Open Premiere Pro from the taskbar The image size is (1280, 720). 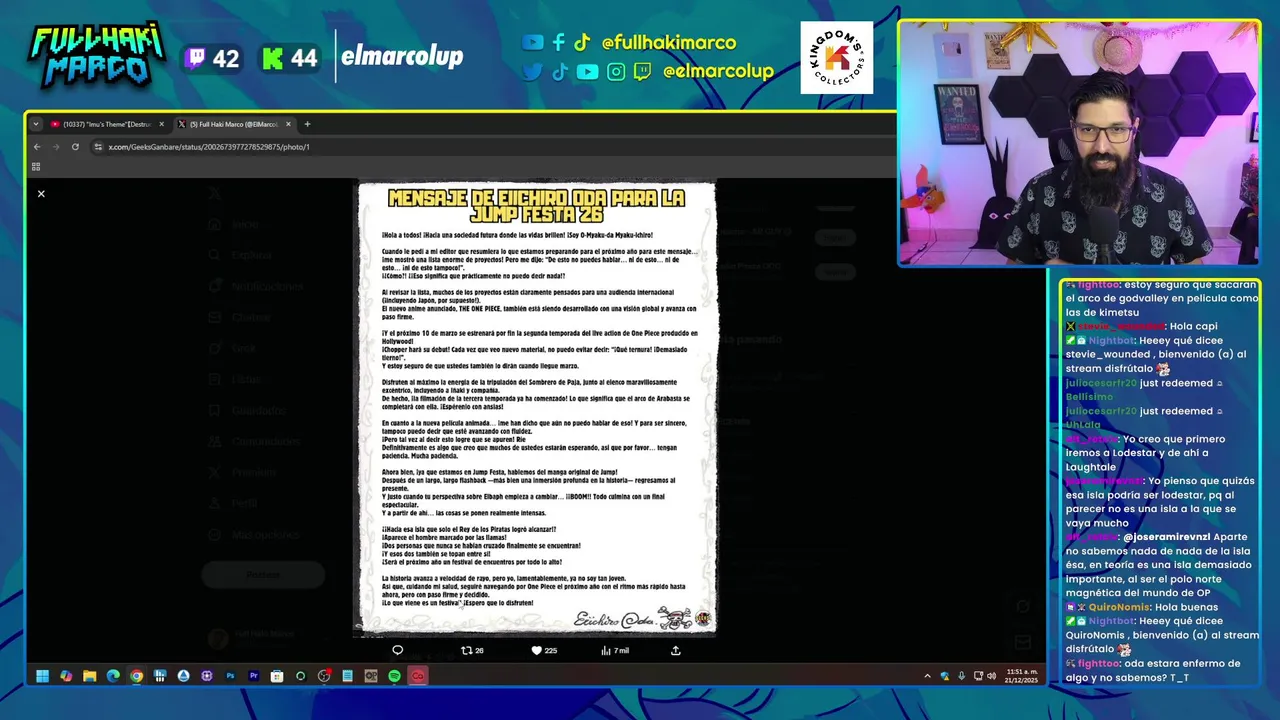[x=254, y=676]
